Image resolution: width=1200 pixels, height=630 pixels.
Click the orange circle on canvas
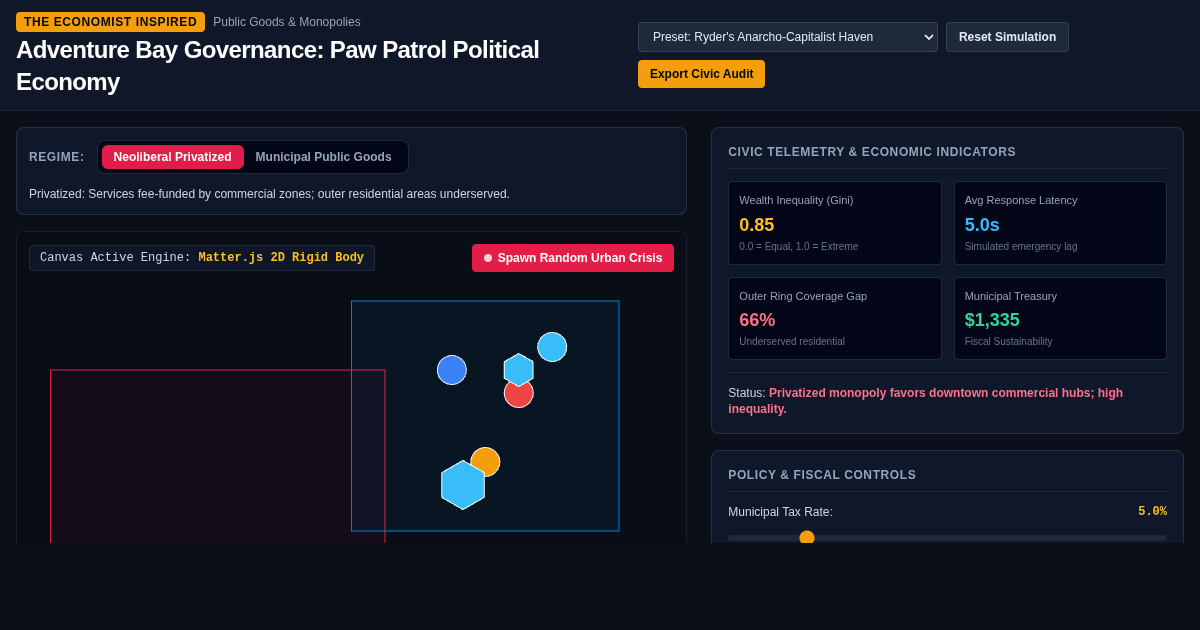pyautogui.click(x=486, y=460)
